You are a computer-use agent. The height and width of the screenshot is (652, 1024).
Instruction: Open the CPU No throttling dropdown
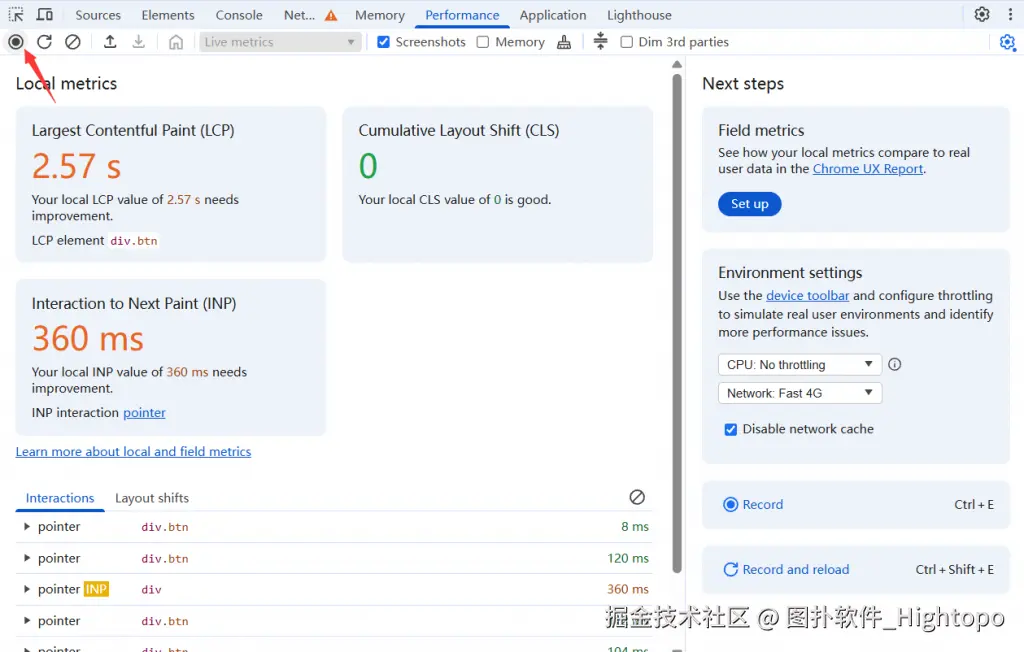point(800,365)
